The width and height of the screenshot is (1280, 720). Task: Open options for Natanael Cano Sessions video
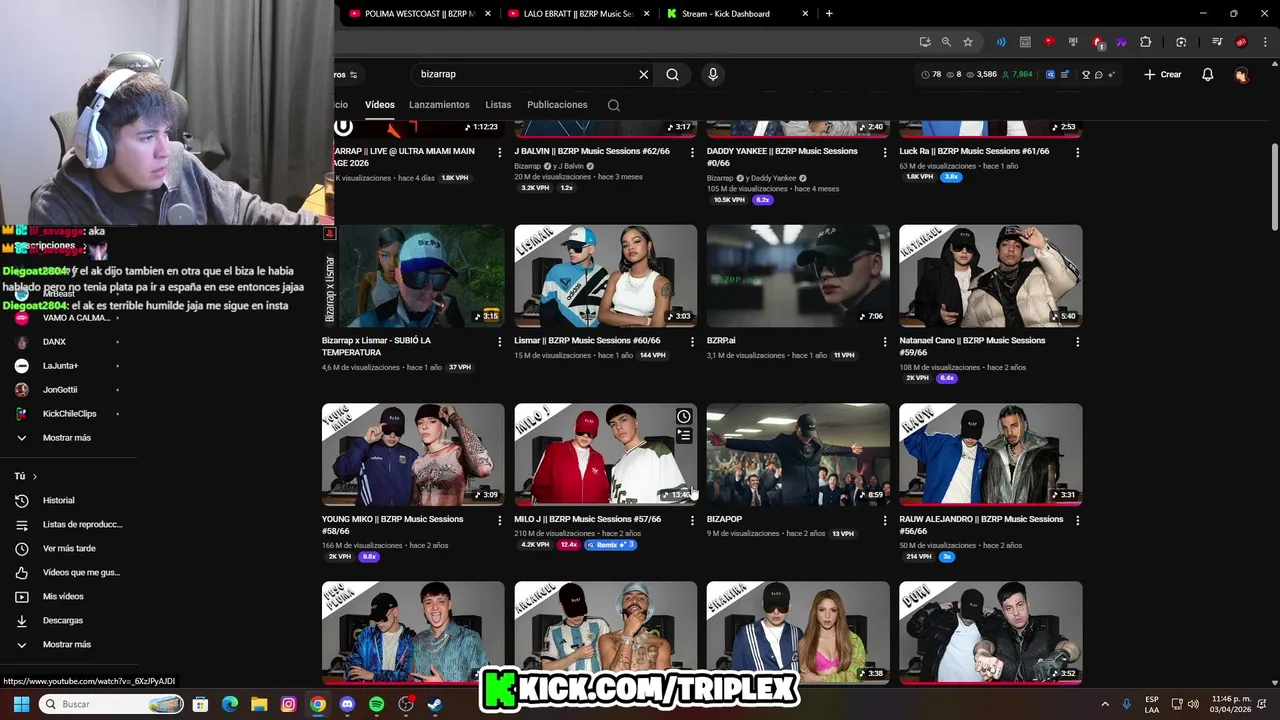click(1077, 342)
